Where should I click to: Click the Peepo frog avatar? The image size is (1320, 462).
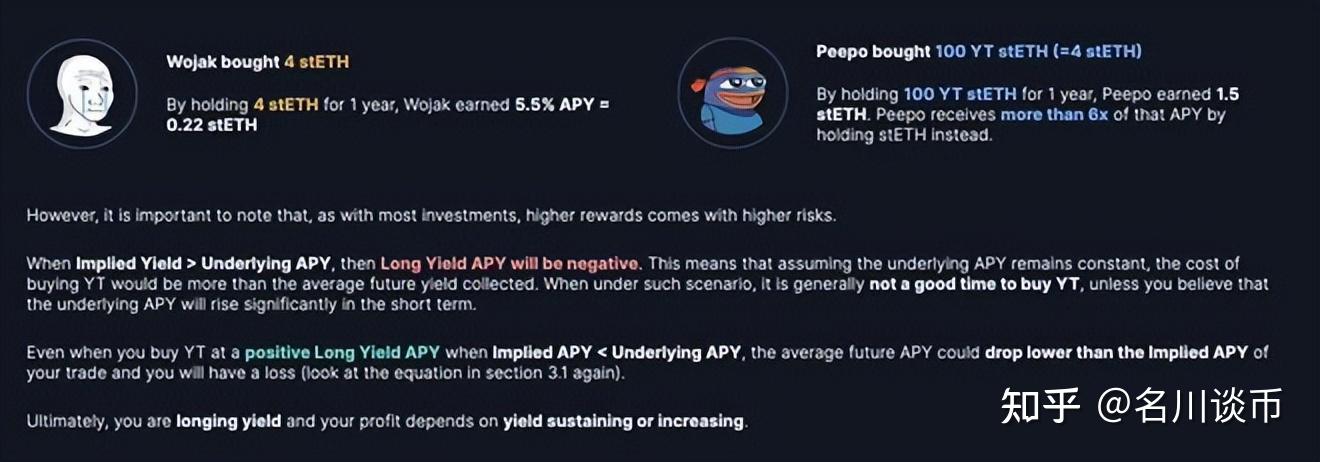731,93
